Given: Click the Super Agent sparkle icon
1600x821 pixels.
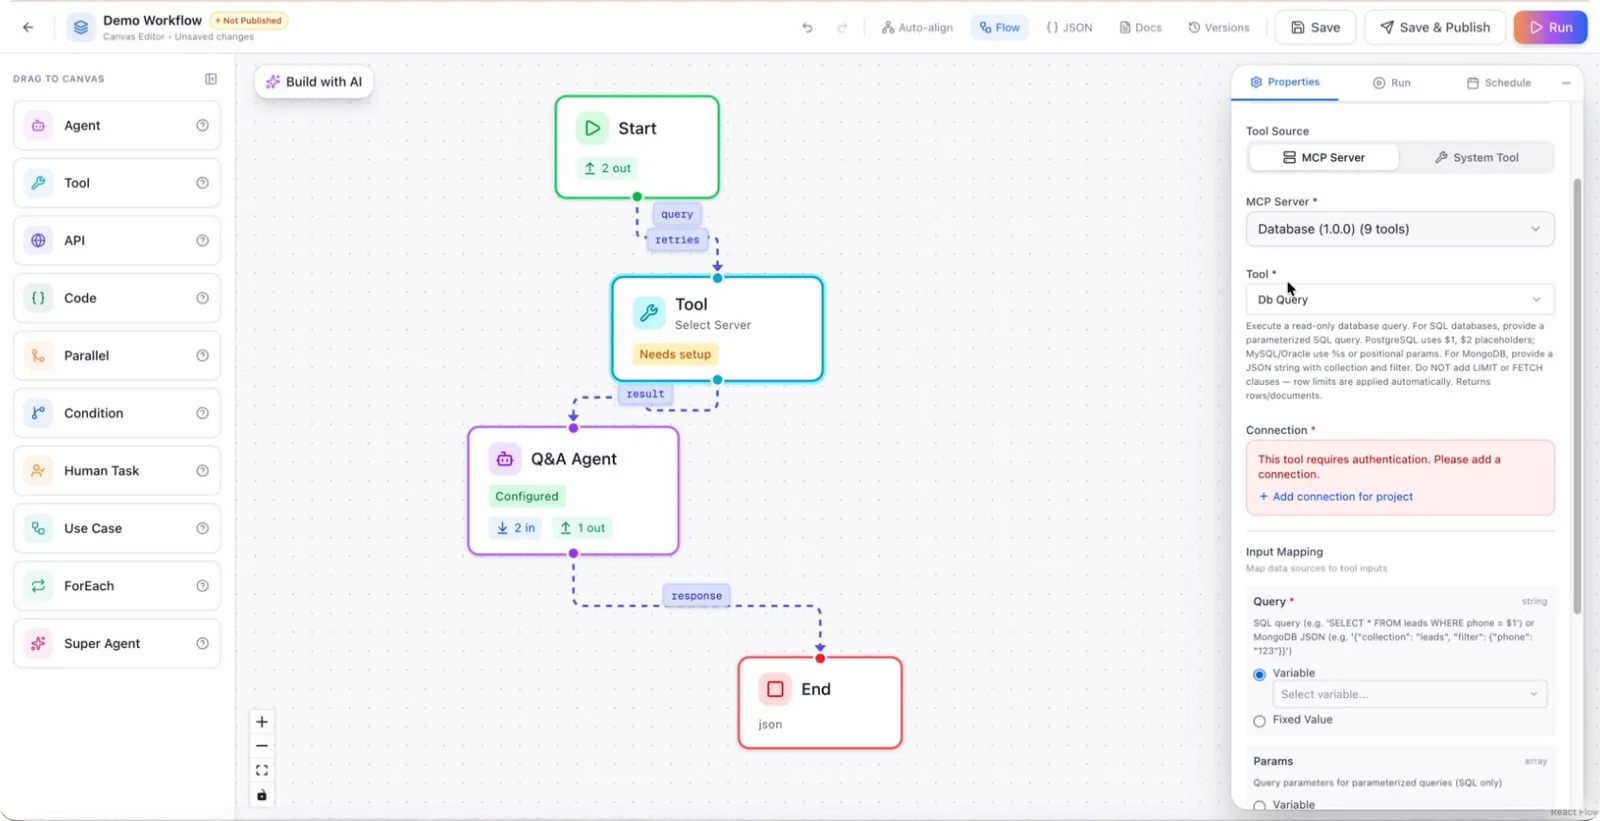Looking at the screenshot, I should click(38, 644).
